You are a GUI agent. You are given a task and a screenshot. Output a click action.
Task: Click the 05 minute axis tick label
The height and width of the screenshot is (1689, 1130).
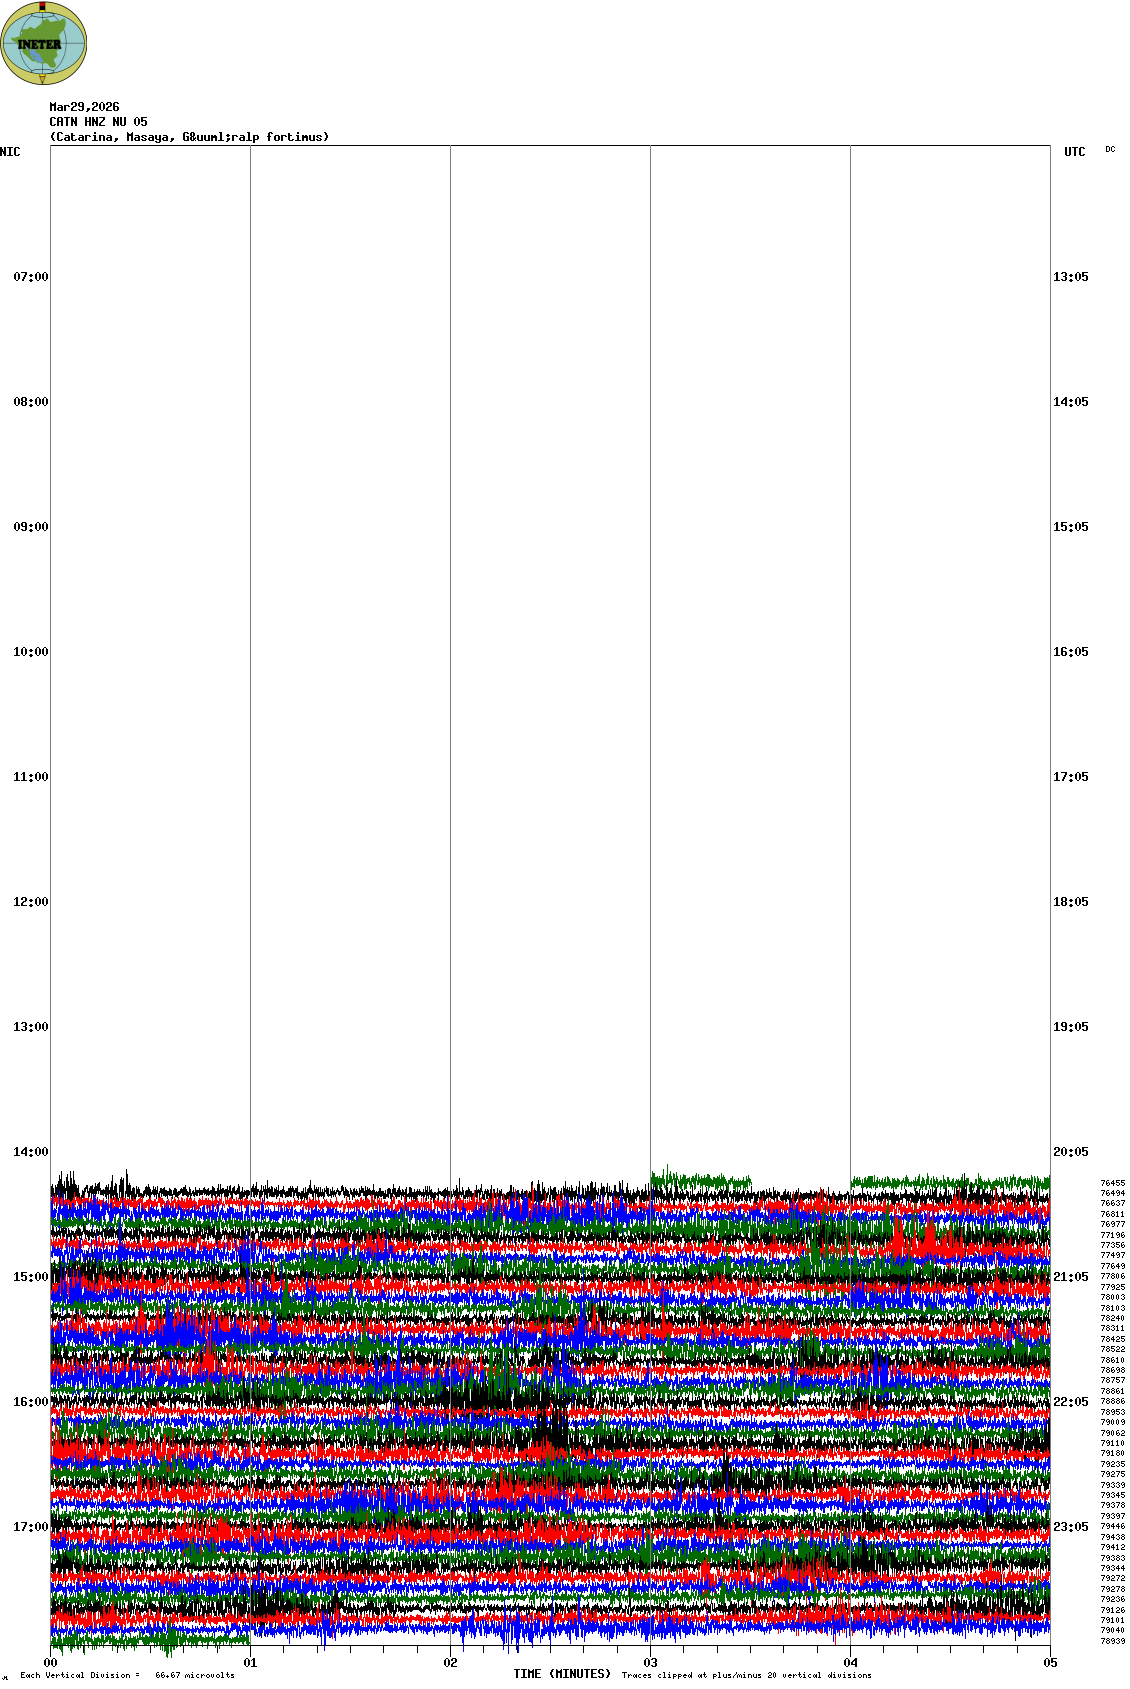click(1050, 1664)
